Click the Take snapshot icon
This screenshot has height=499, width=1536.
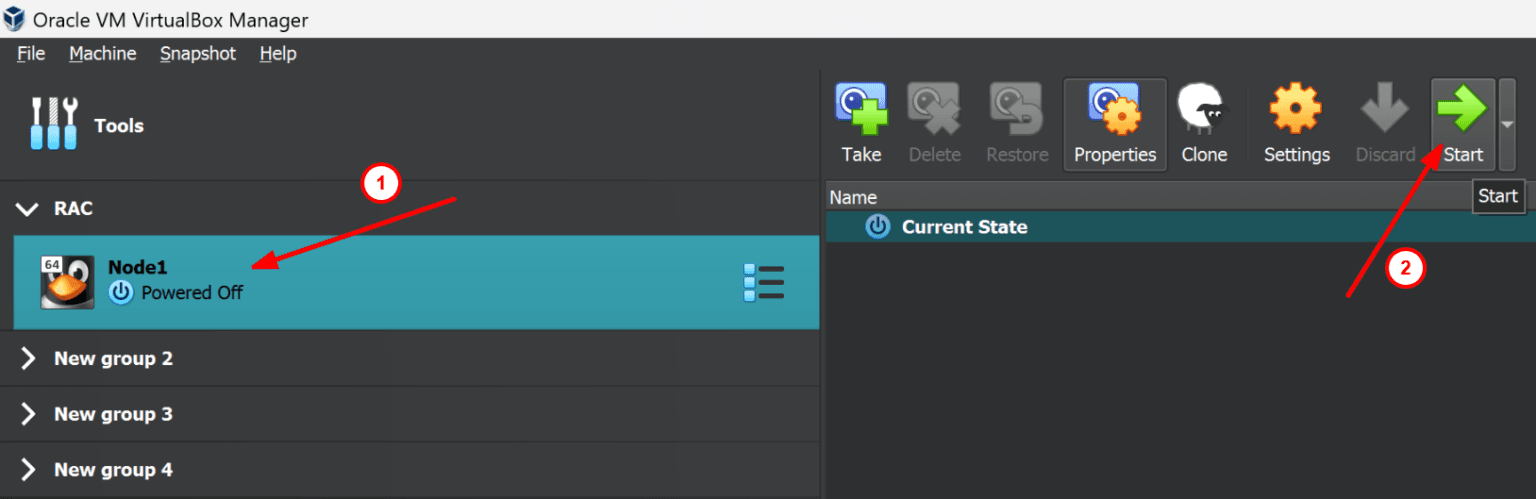point(860,110)
